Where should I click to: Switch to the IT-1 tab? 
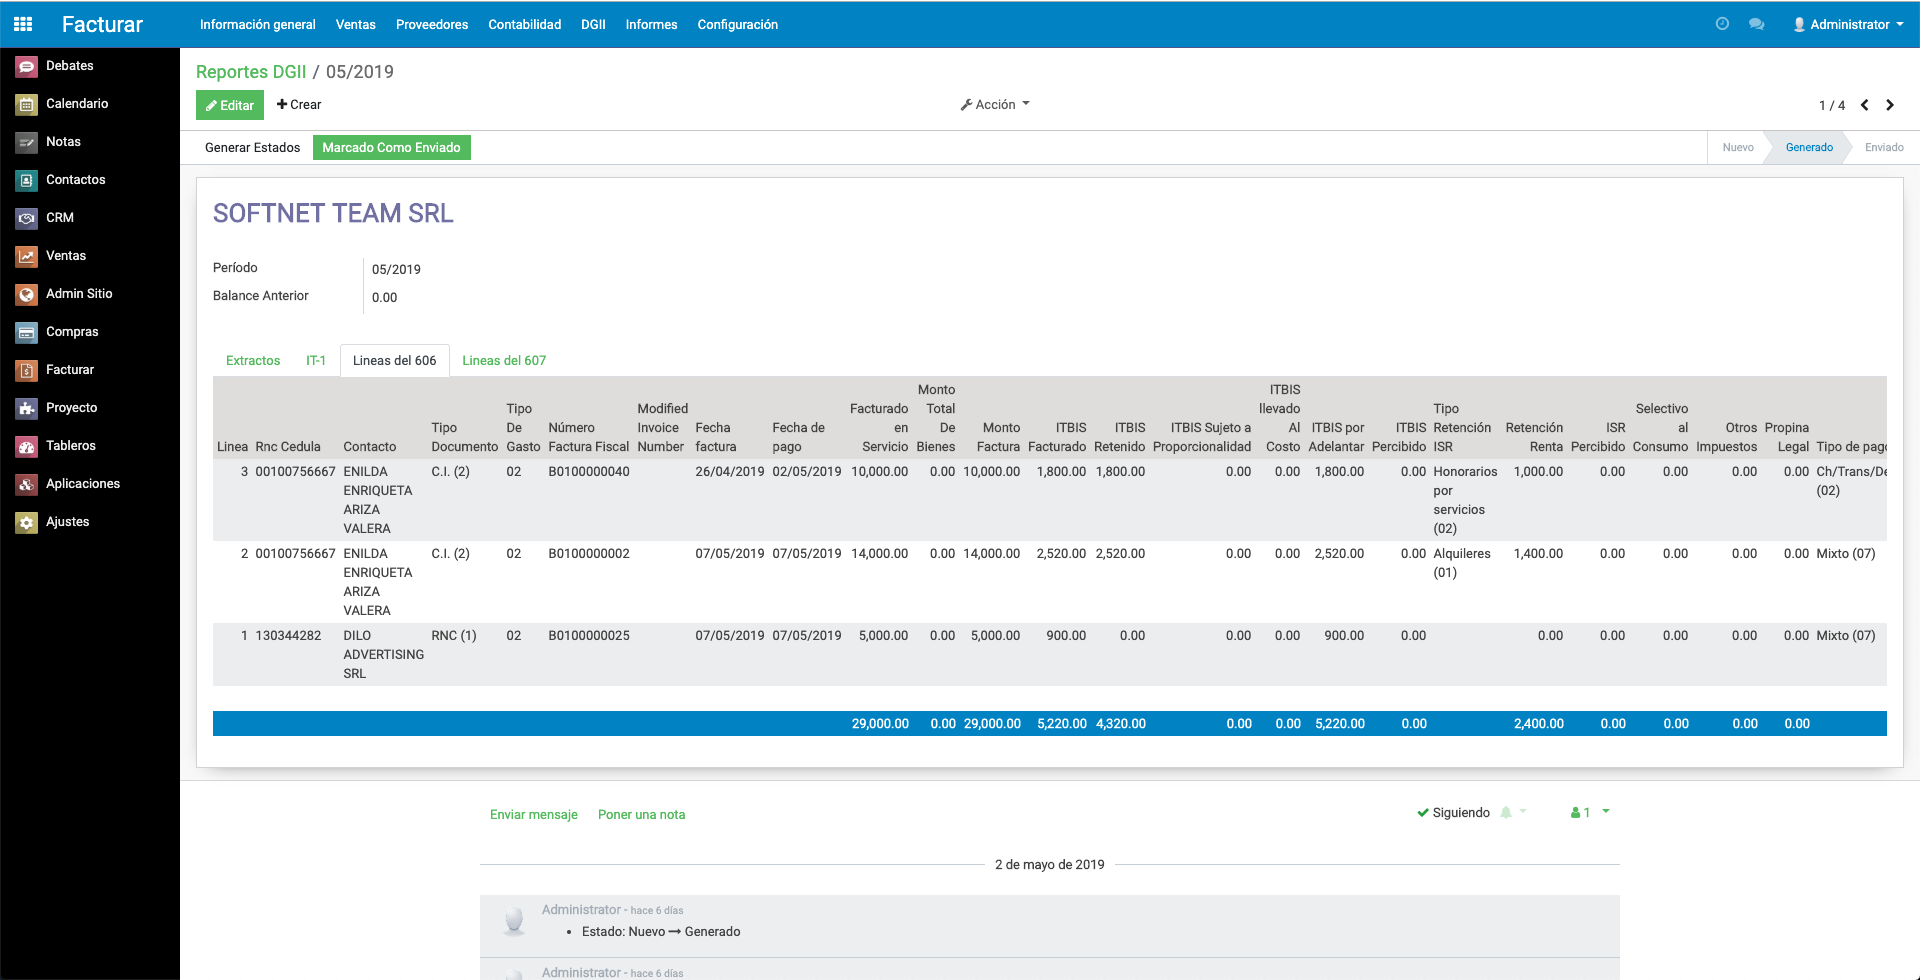pos(316,361)
